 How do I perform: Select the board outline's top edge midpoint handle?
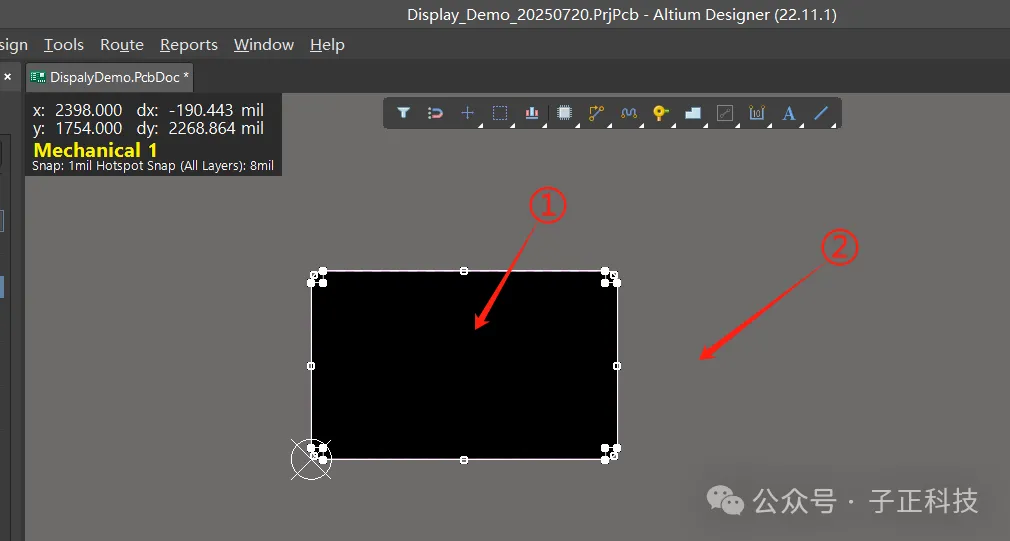click(x=464, y=271)
